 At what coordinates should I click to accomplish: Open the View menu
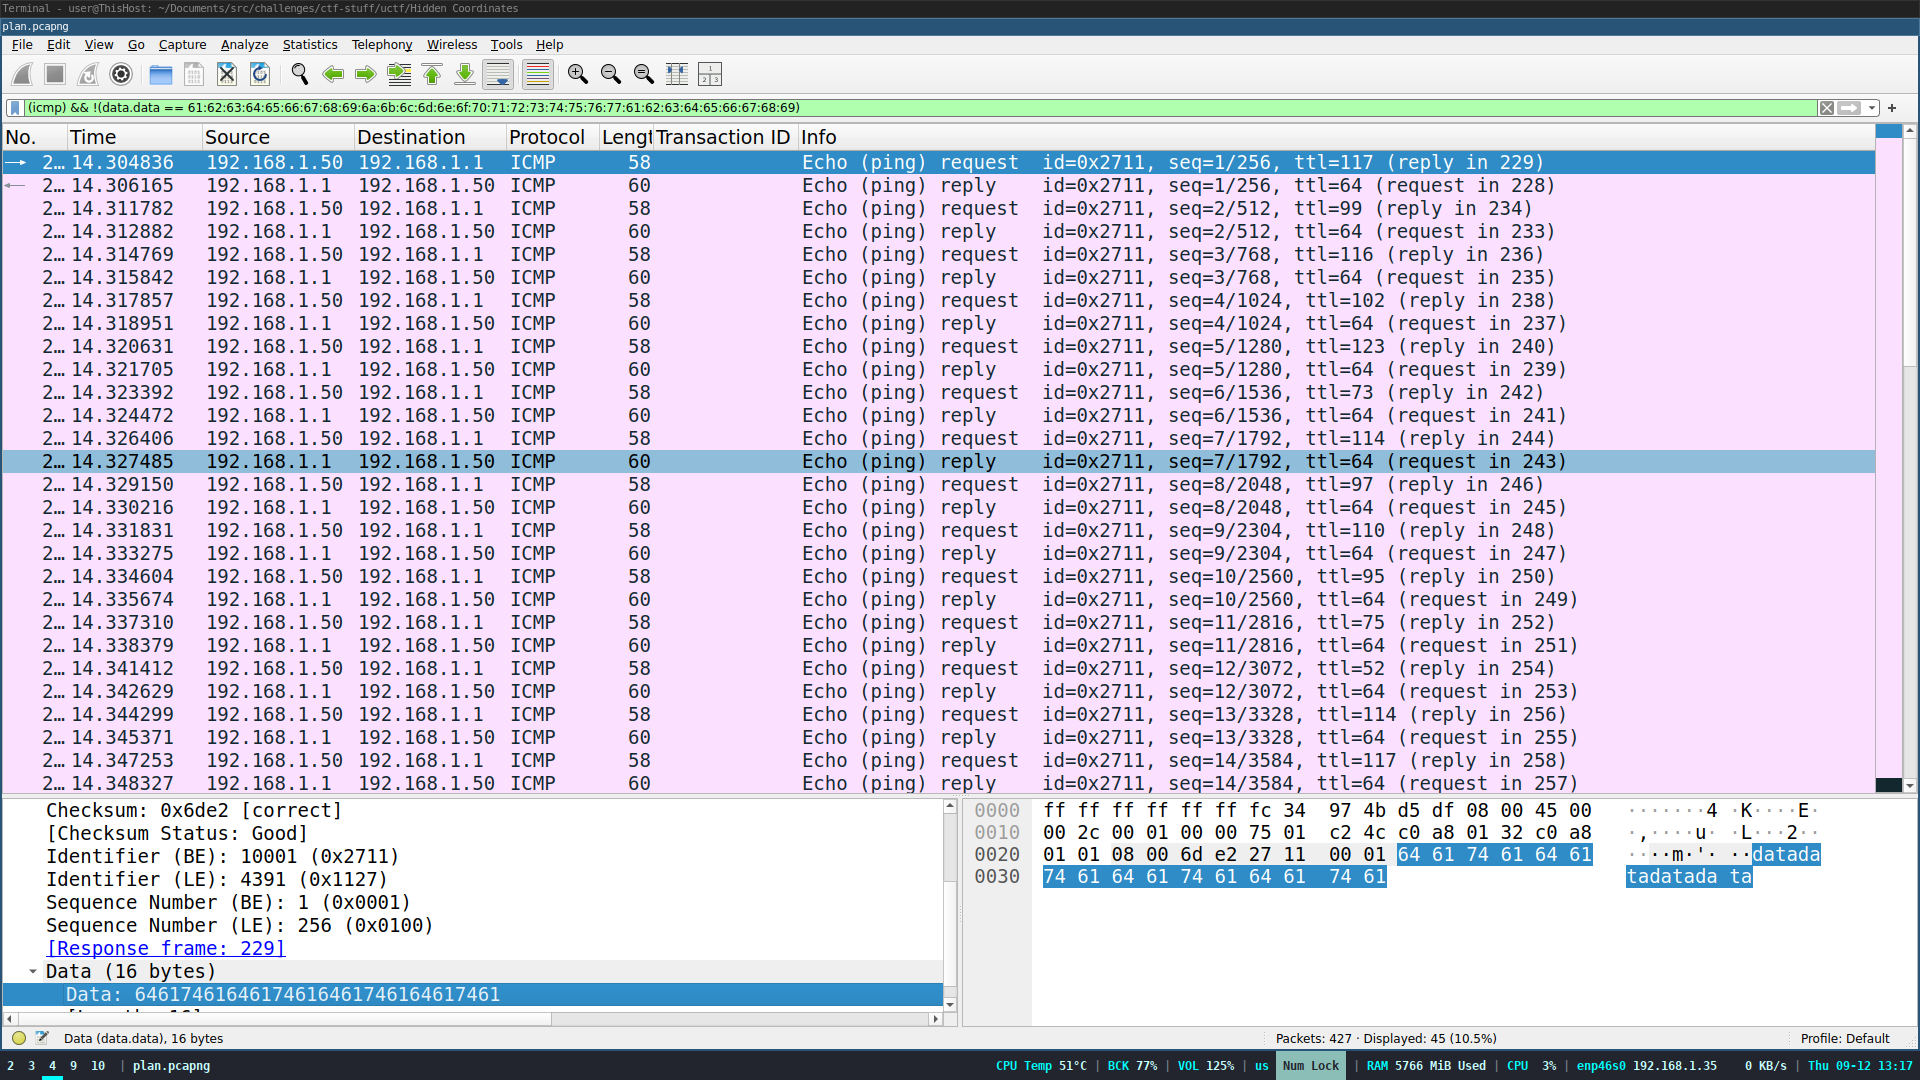(99, 45)
